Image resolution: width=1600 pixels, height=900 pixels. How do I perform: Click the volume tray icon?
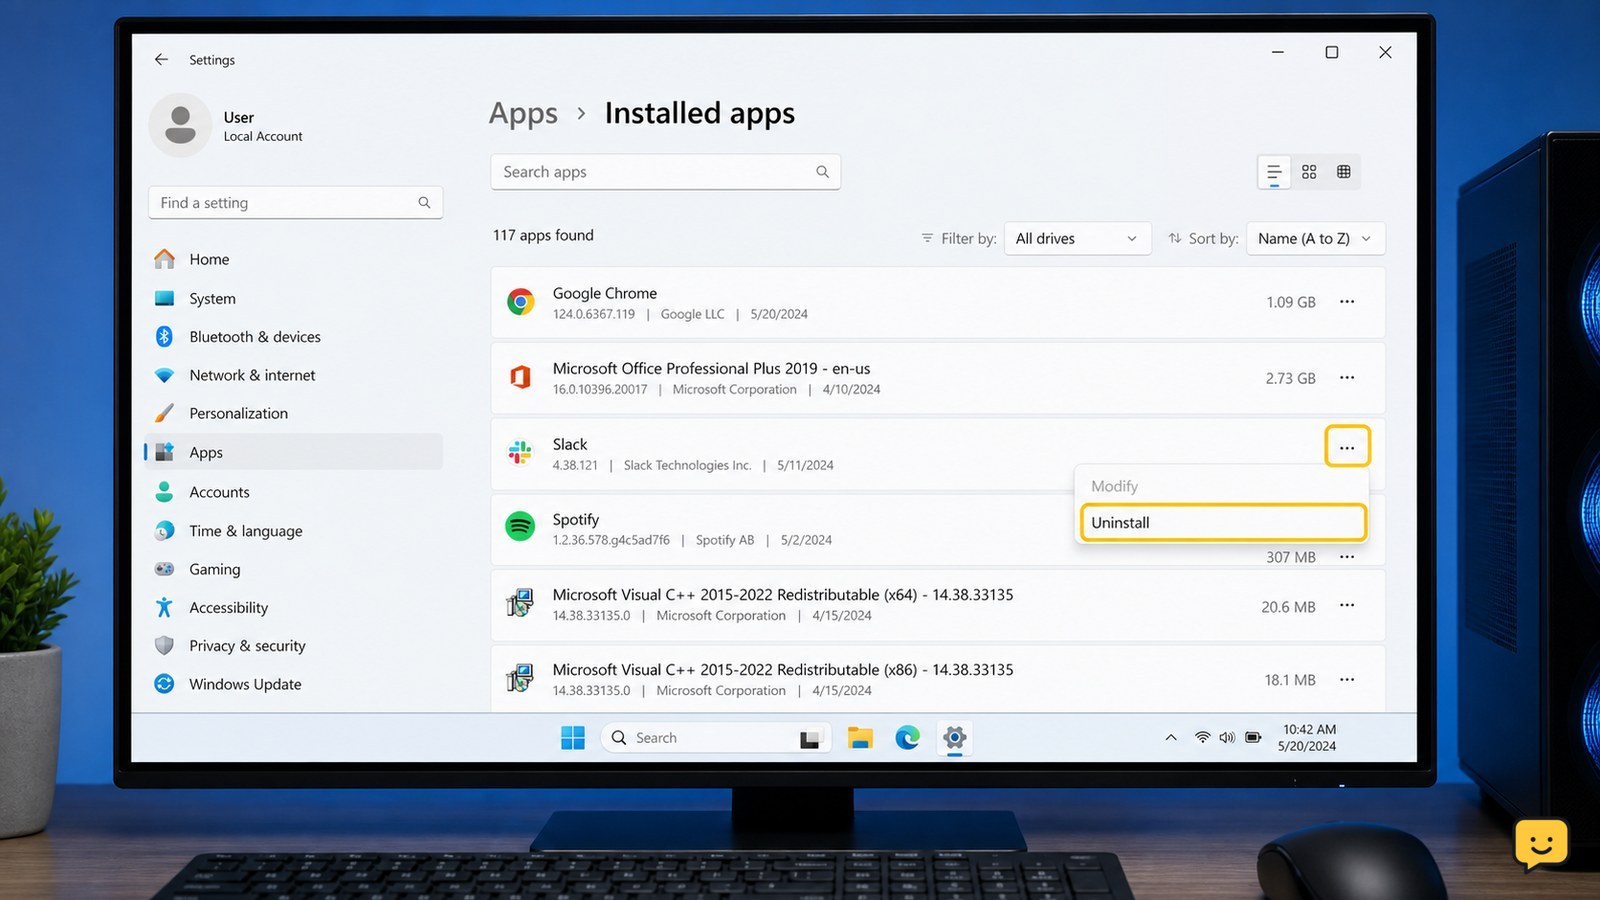[1227, 738]
